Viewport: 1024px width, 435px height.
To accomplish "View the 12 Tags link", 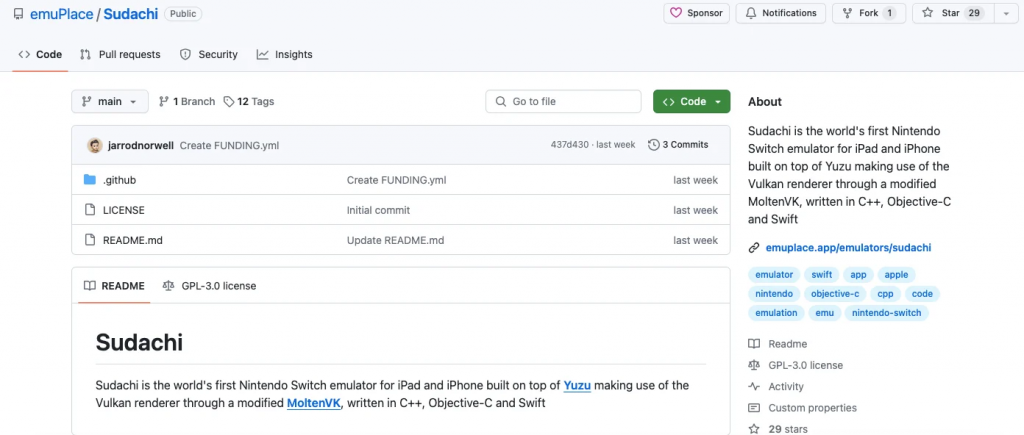I will pos(249,101).
